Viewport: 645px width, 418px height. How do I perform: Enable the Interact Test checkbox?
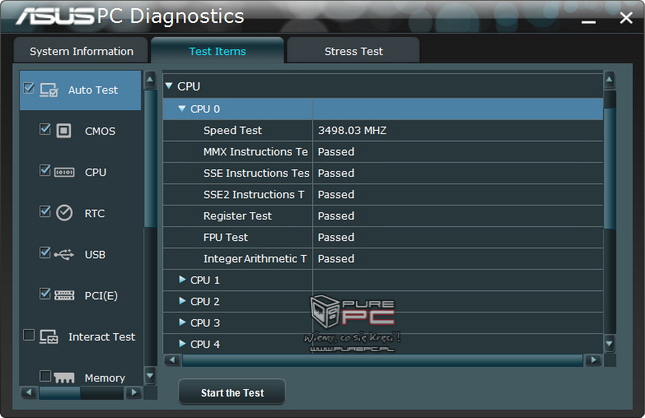point(29,335)
